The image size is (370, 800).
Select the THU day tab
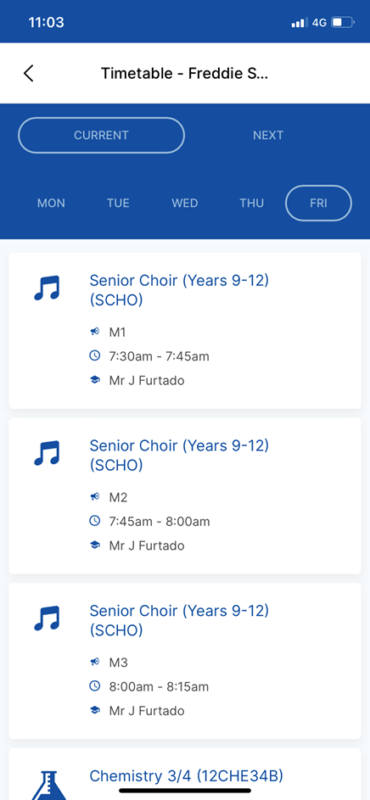[x=252, y=203]
